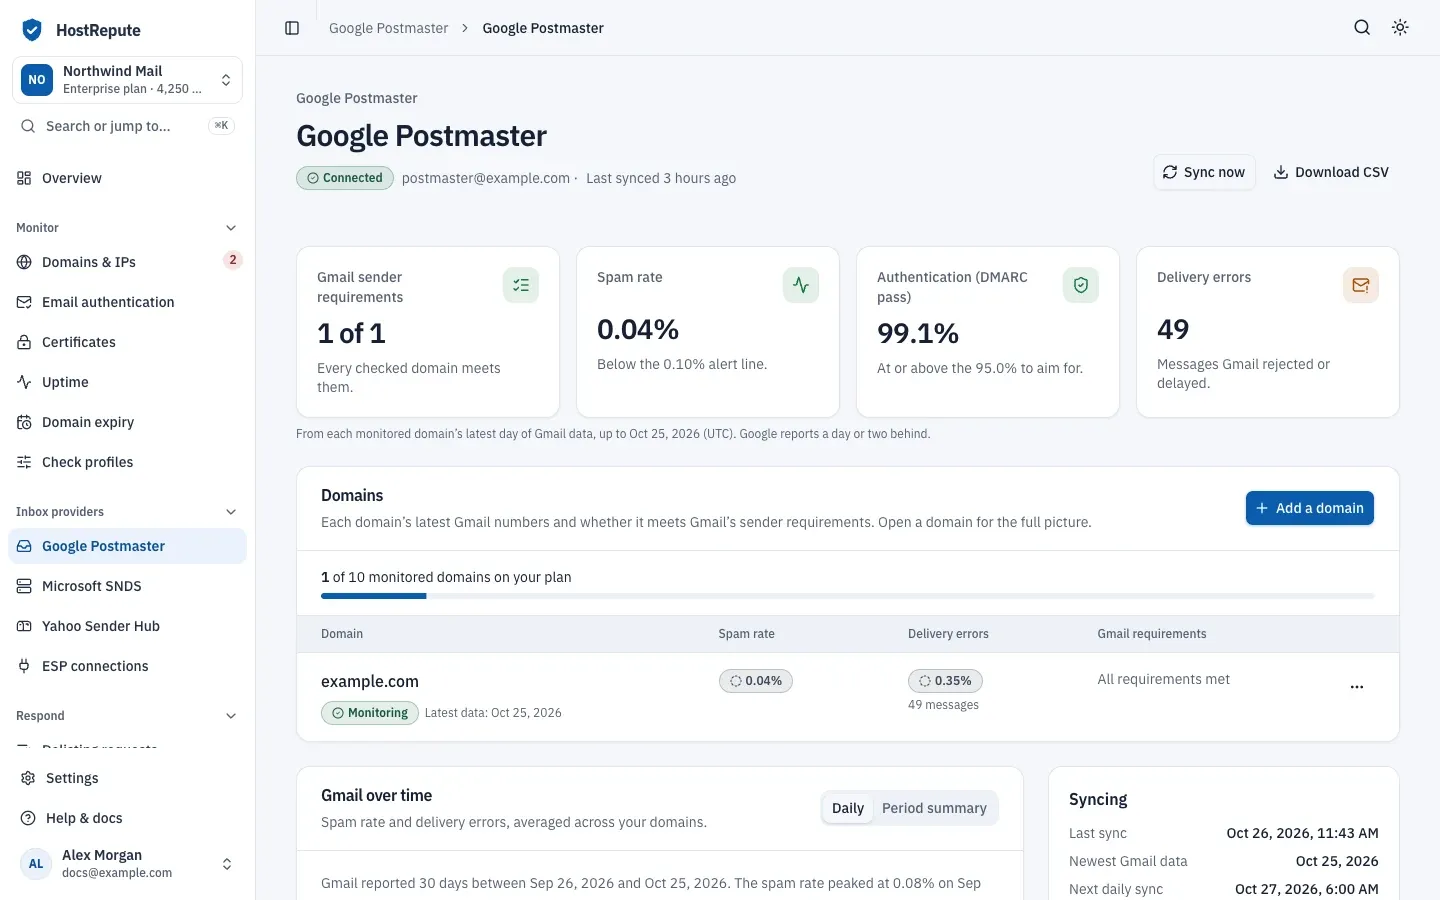This screenshot has height=900, width=1440.
Task: Click the Domain column header
Action: (342, 634)
